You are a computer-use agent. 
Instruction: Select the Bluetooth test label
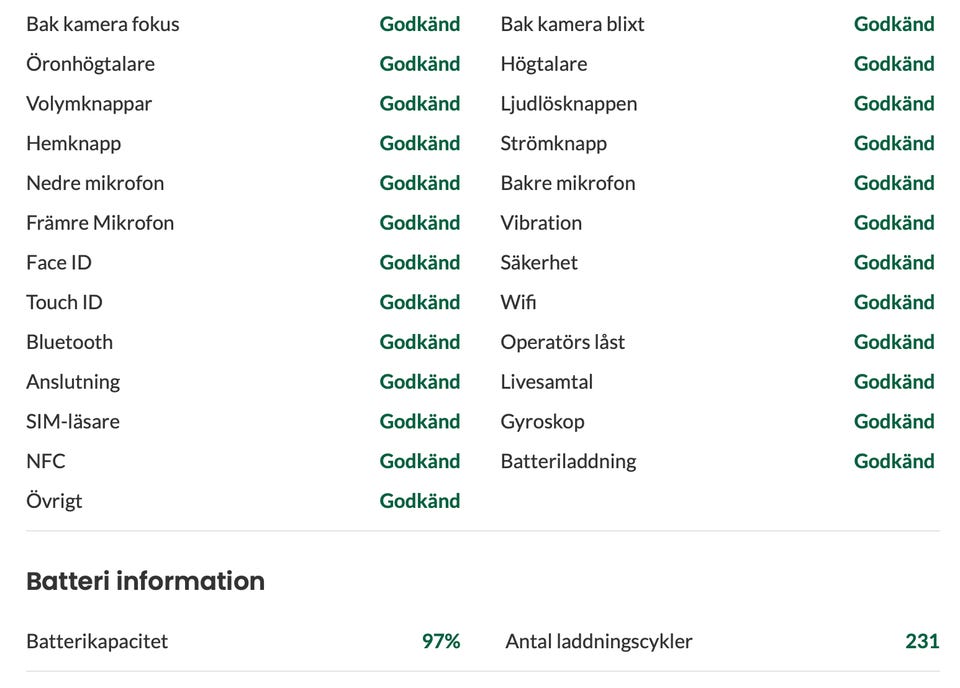(69, 342)
